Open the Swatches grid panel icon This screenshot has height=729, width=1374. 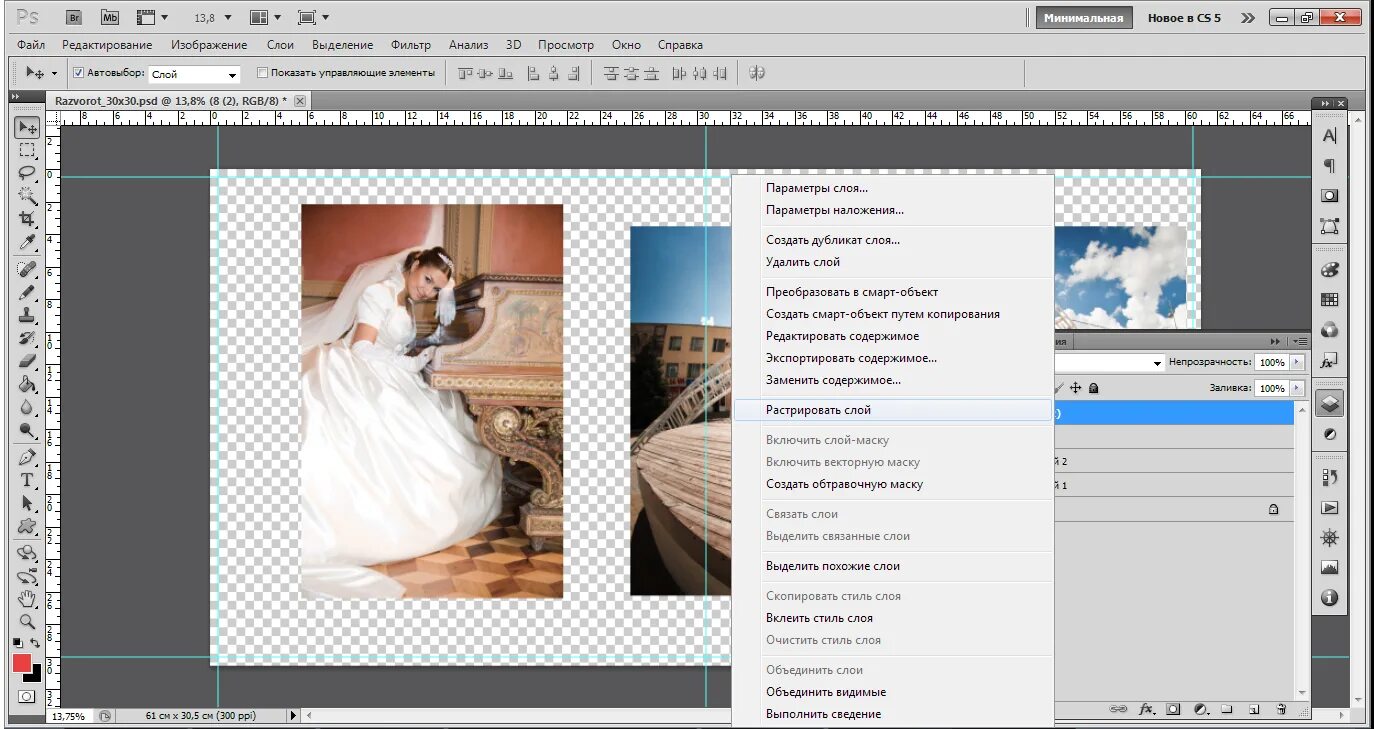tap(1329, 299)
